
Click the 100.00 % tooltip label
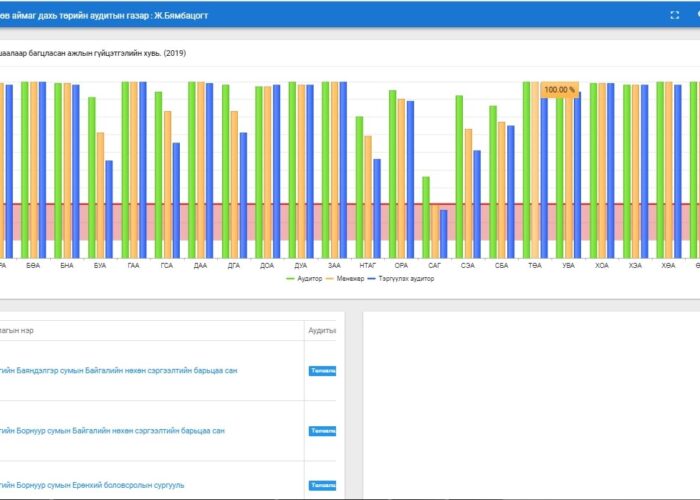click(x=560, y=90)
